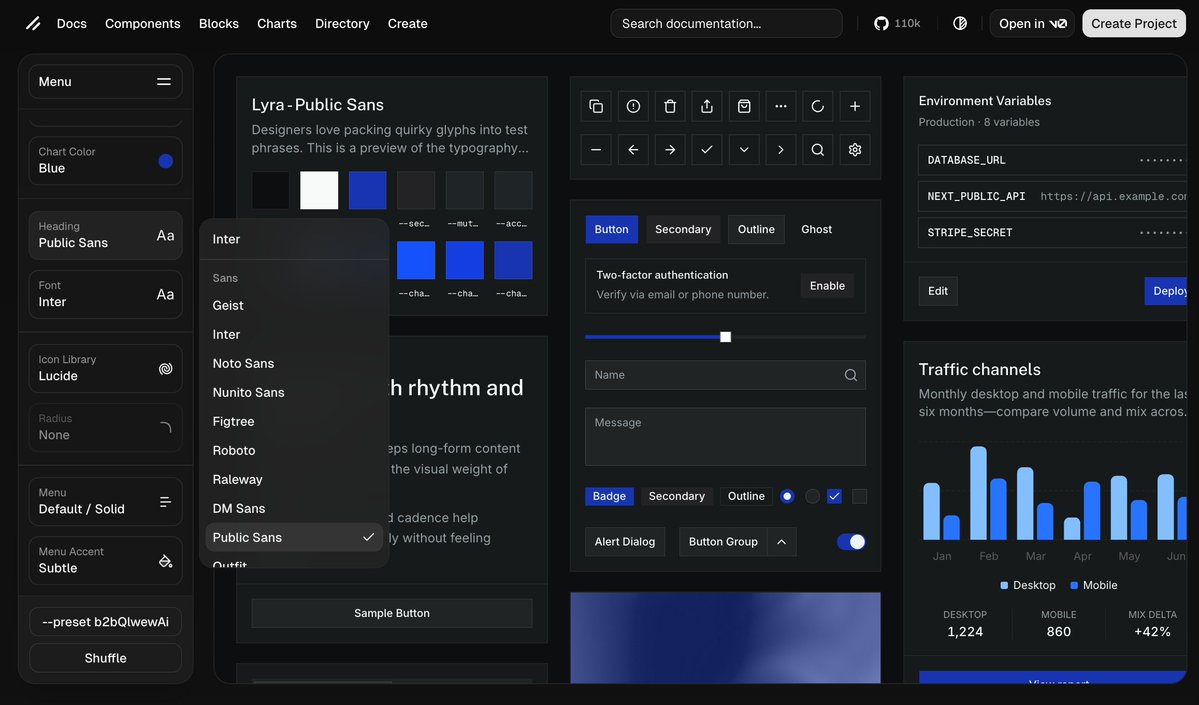Check the empty checkbox beside badges
The height and width of the screenshot is (705, 1199).
click(859, 496)
